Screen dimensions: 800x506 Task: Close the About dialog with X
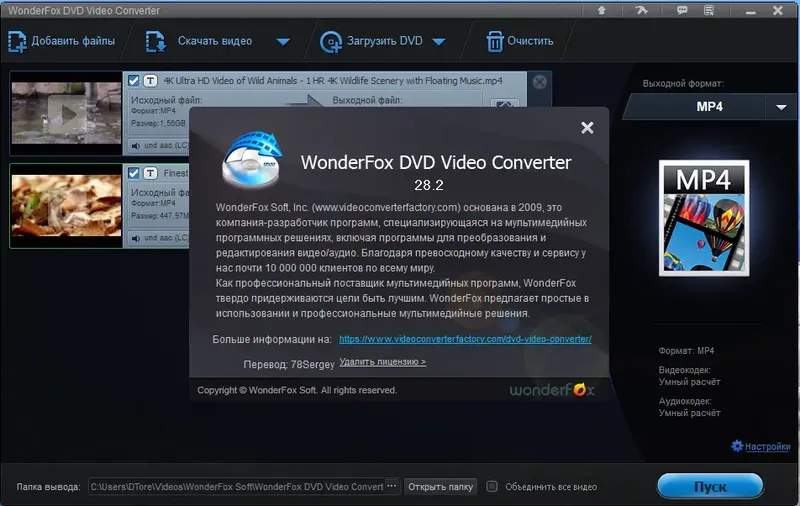pyautogui.click(x=587, y=128)
